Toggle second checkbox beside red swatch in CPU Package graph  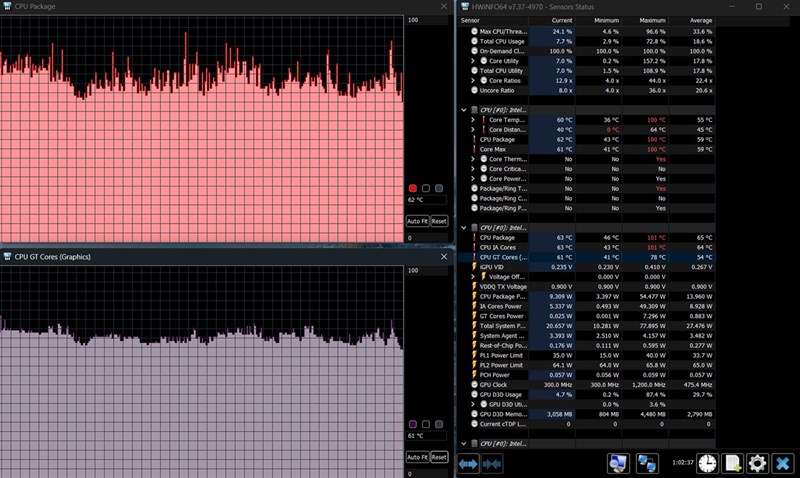coord(426,188)
